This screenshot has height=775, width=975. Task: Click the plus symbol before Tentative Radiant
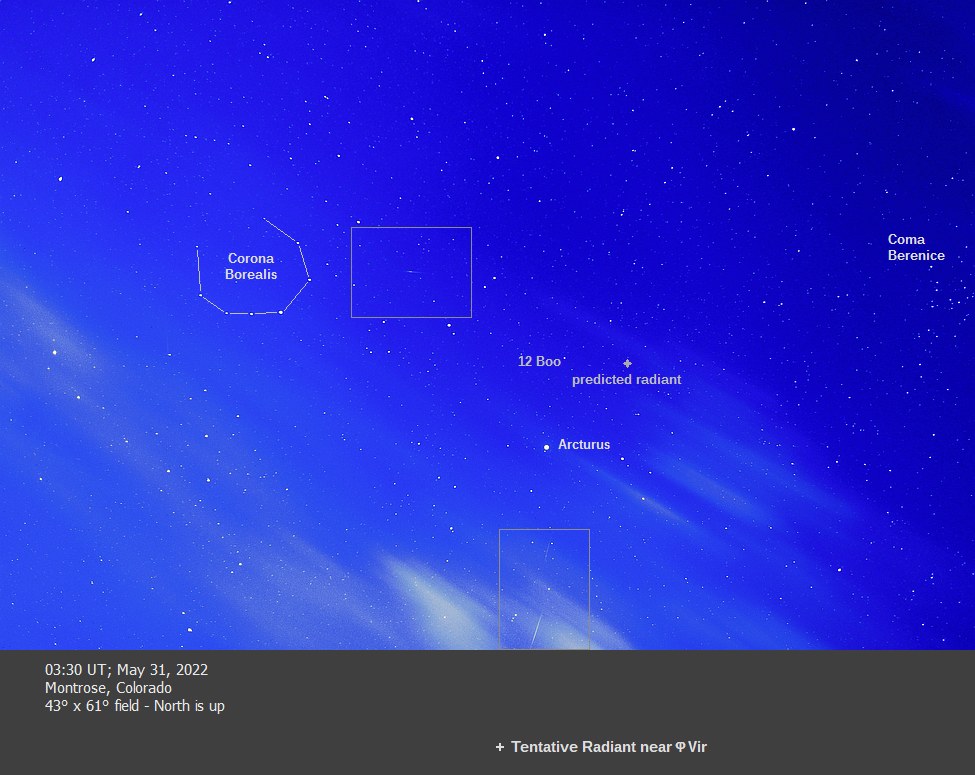point(500,747)
